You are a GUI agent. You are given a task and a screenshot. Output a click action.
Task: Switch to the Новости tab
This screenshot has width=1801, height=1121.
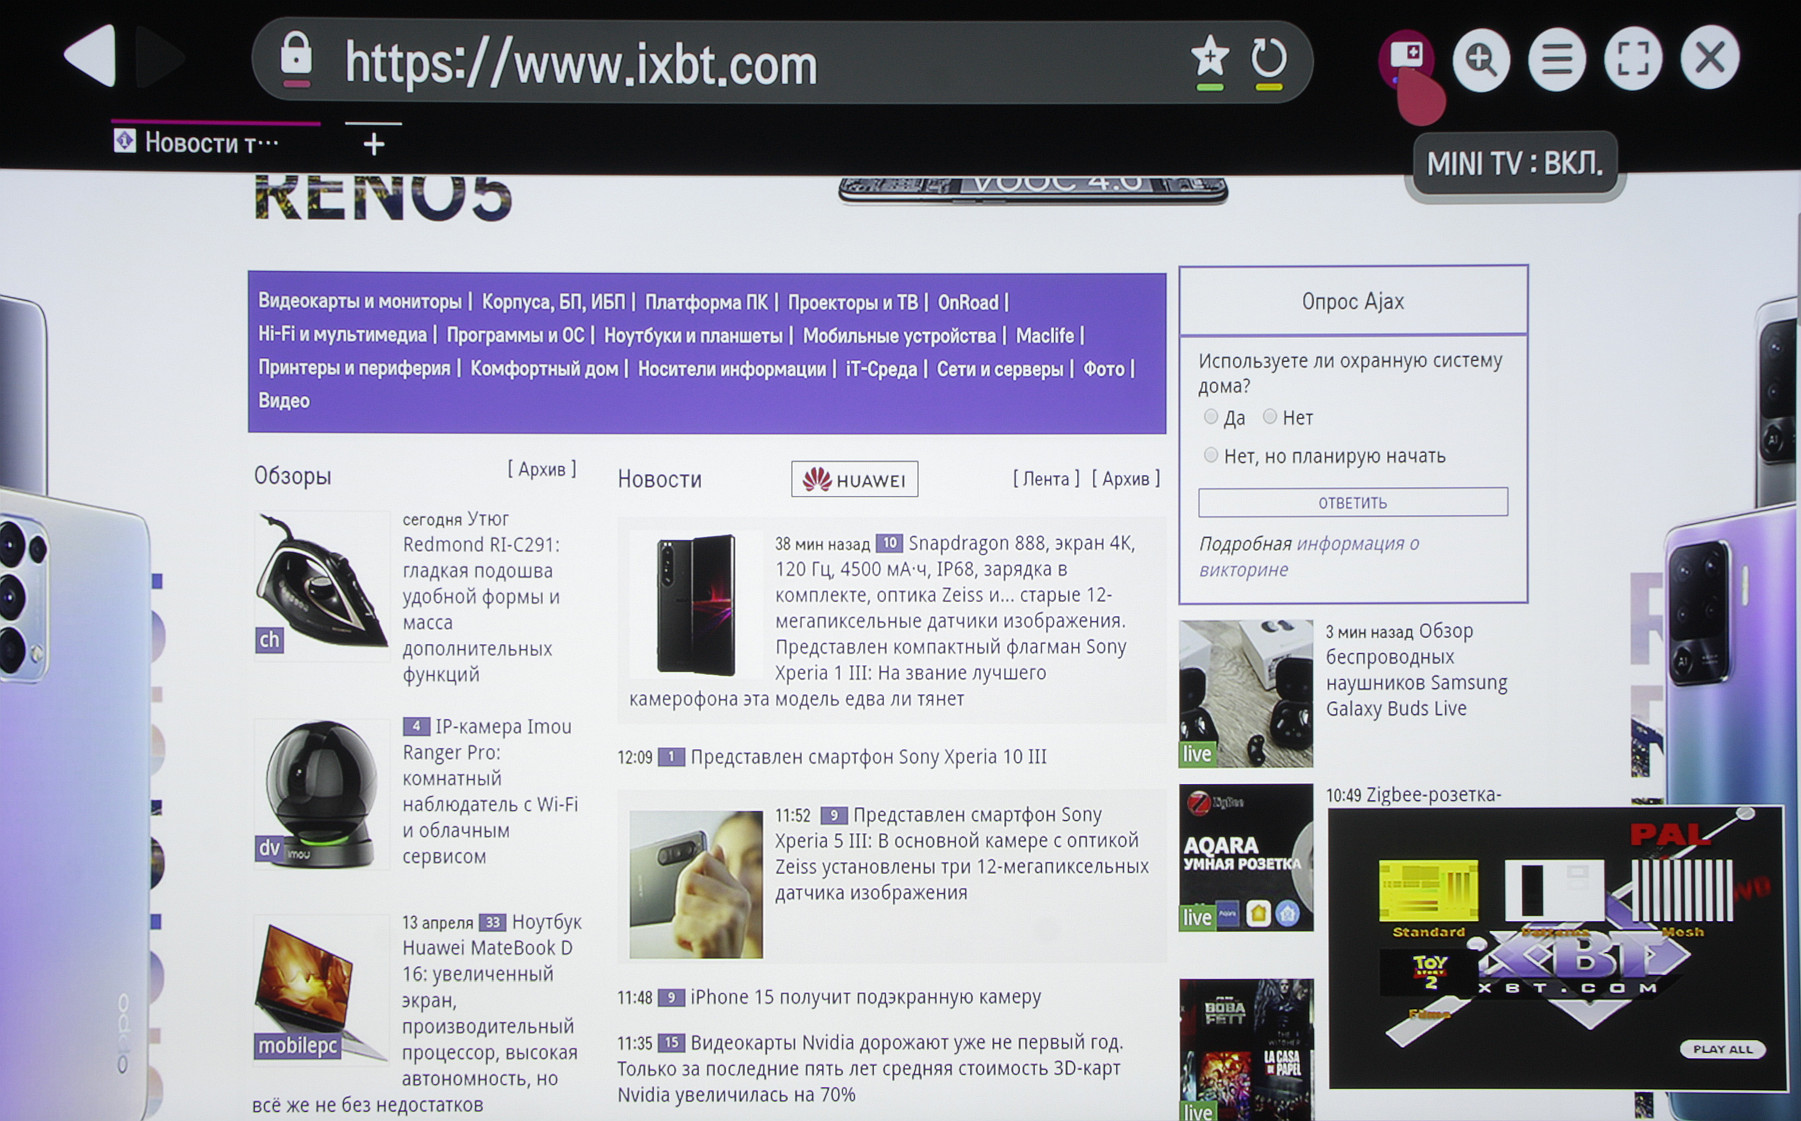click(212, 143)
